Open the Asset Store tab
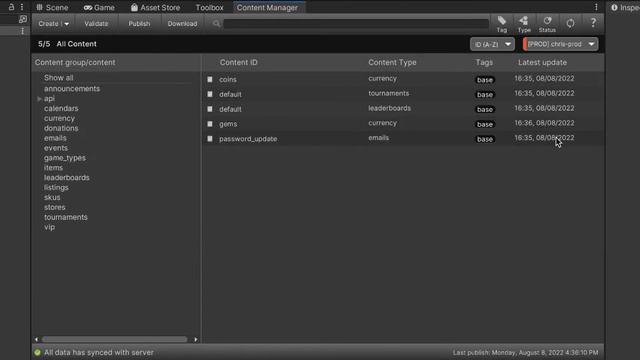Viewport: 640px width, 360px height. [x=155, y=7]
